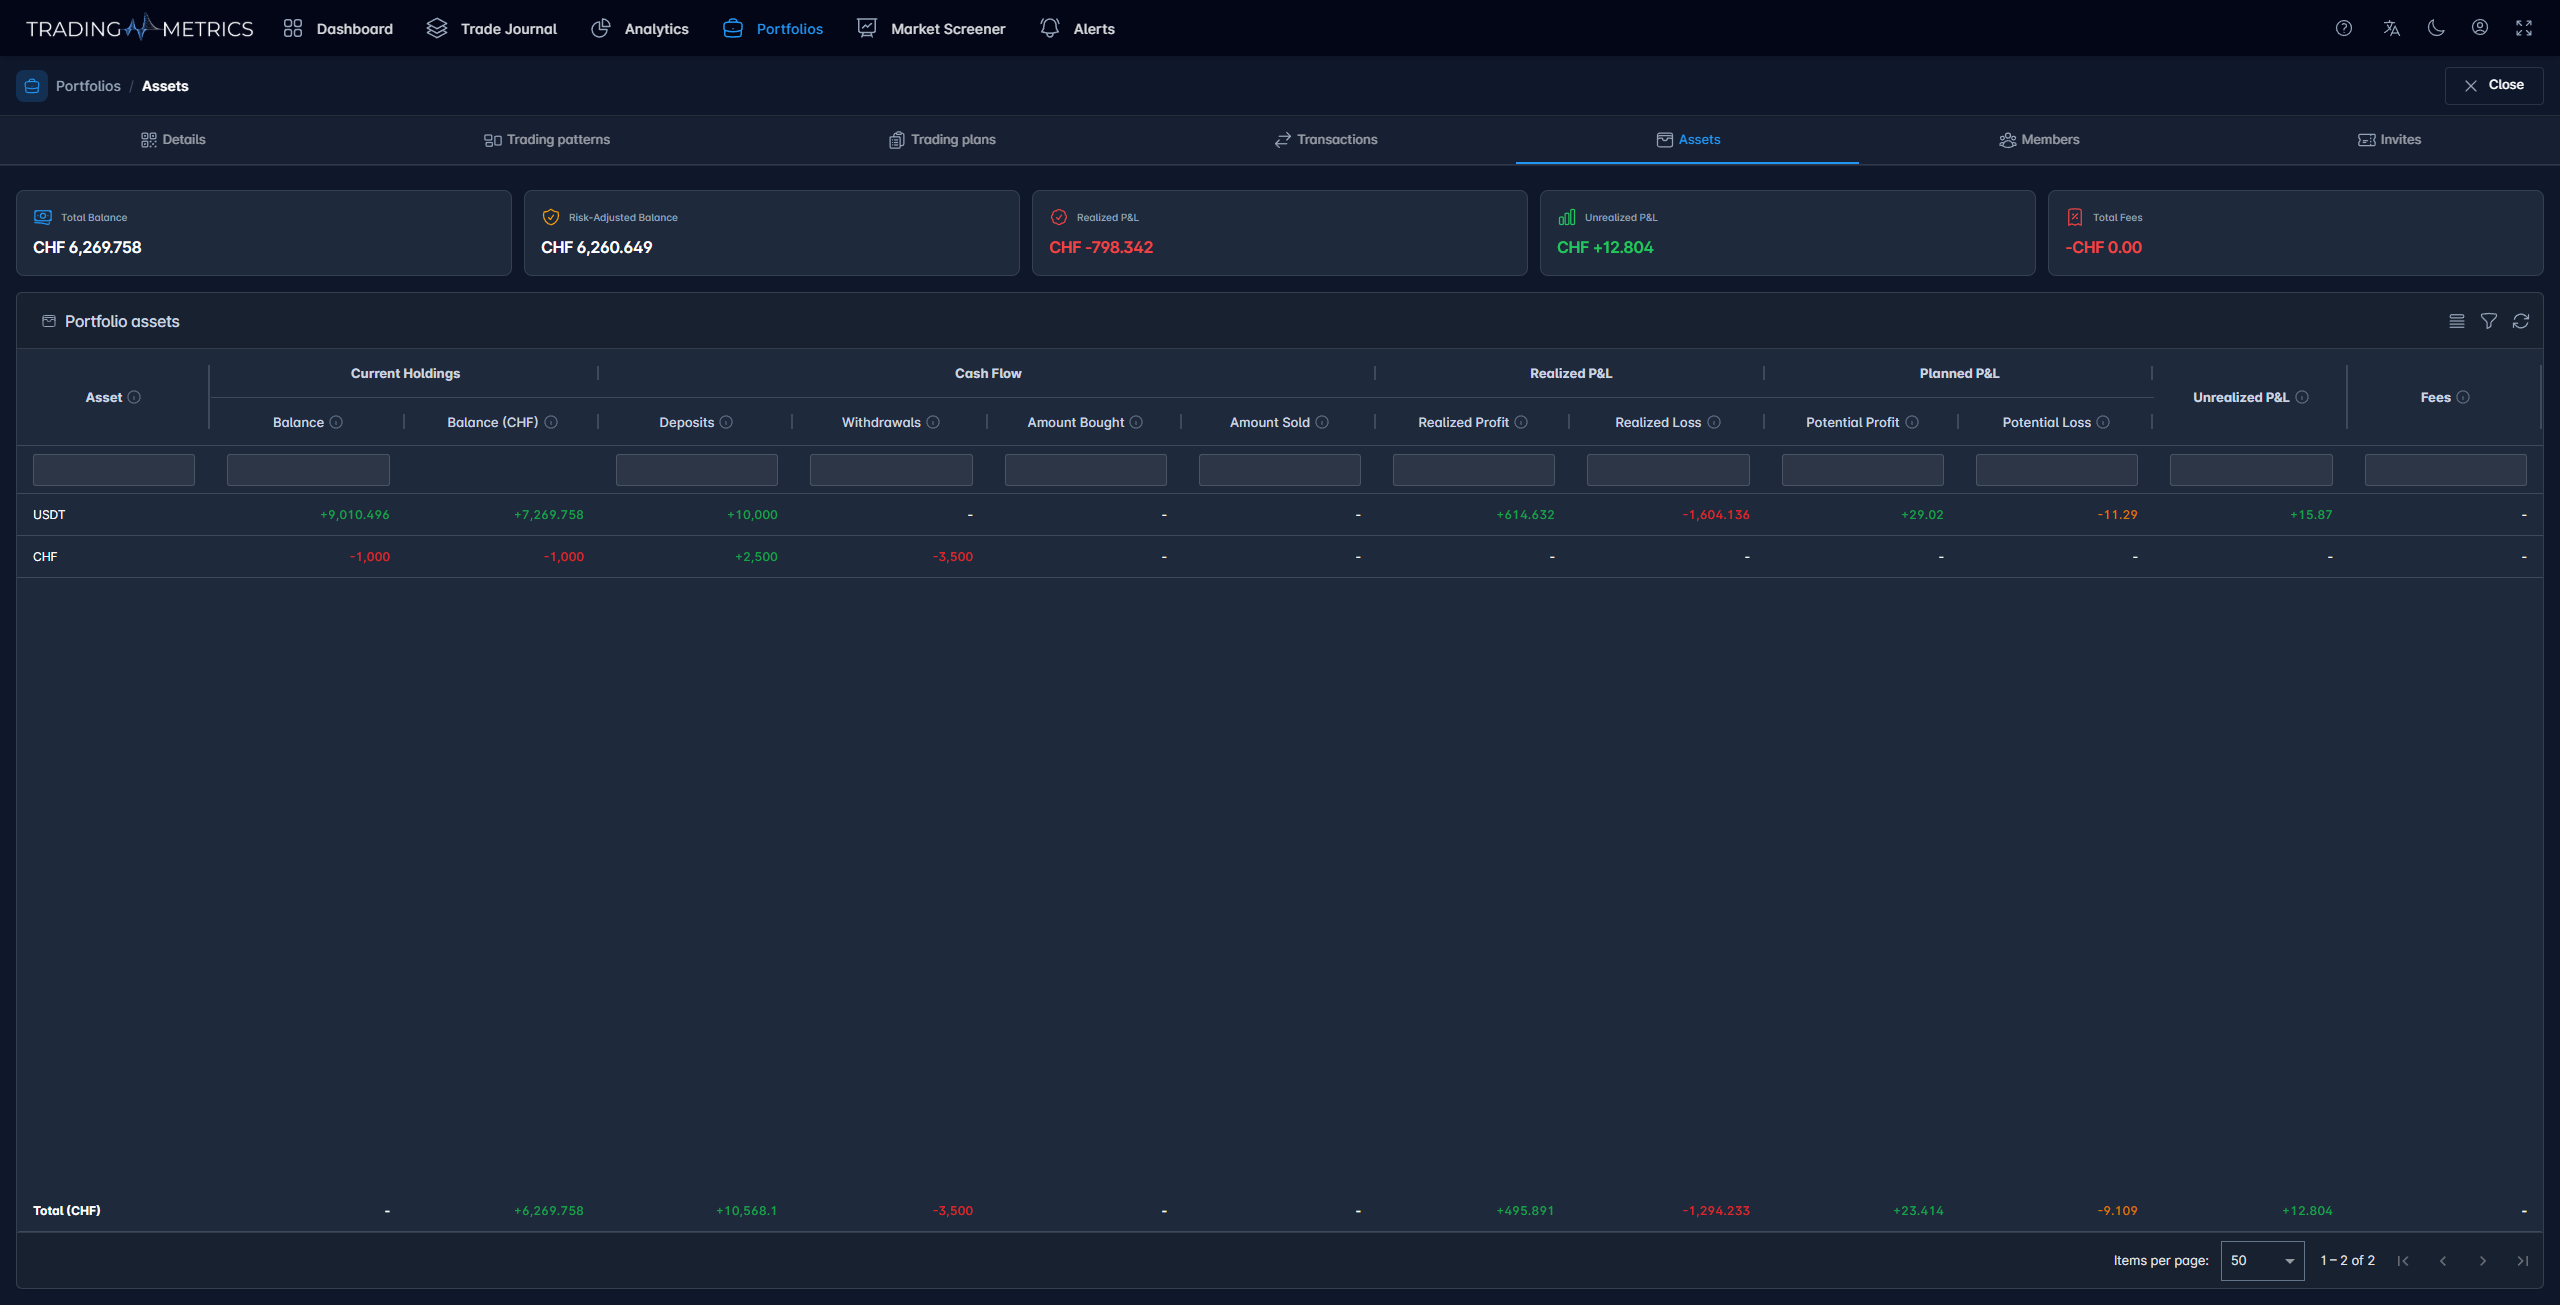This screenshot has height=1305, width=2560.
Task: Click the Unrealized P&L card value
Action: click(x=1605, y=247)
